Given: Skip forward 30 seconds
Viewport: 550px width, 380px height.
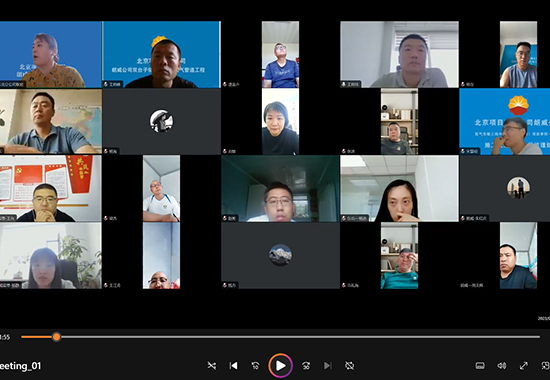Looking at the screenshot, I should [306, 366].
